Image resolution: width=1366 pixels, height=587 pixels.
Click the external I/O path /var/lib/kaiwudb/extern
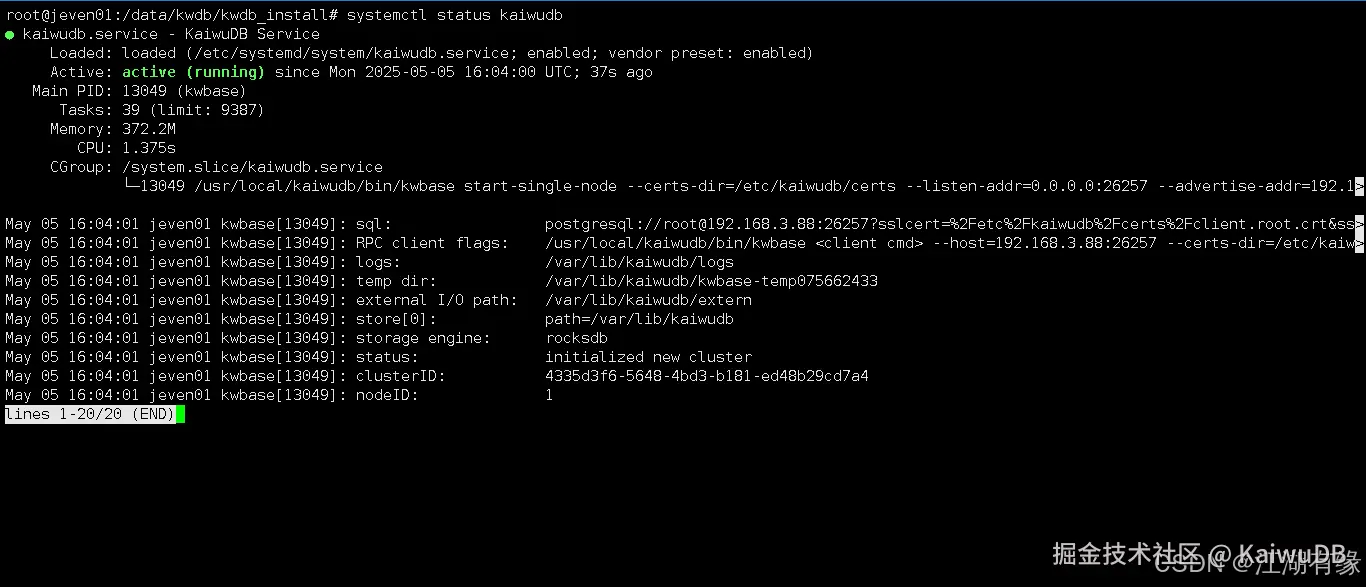click(648, 300)
